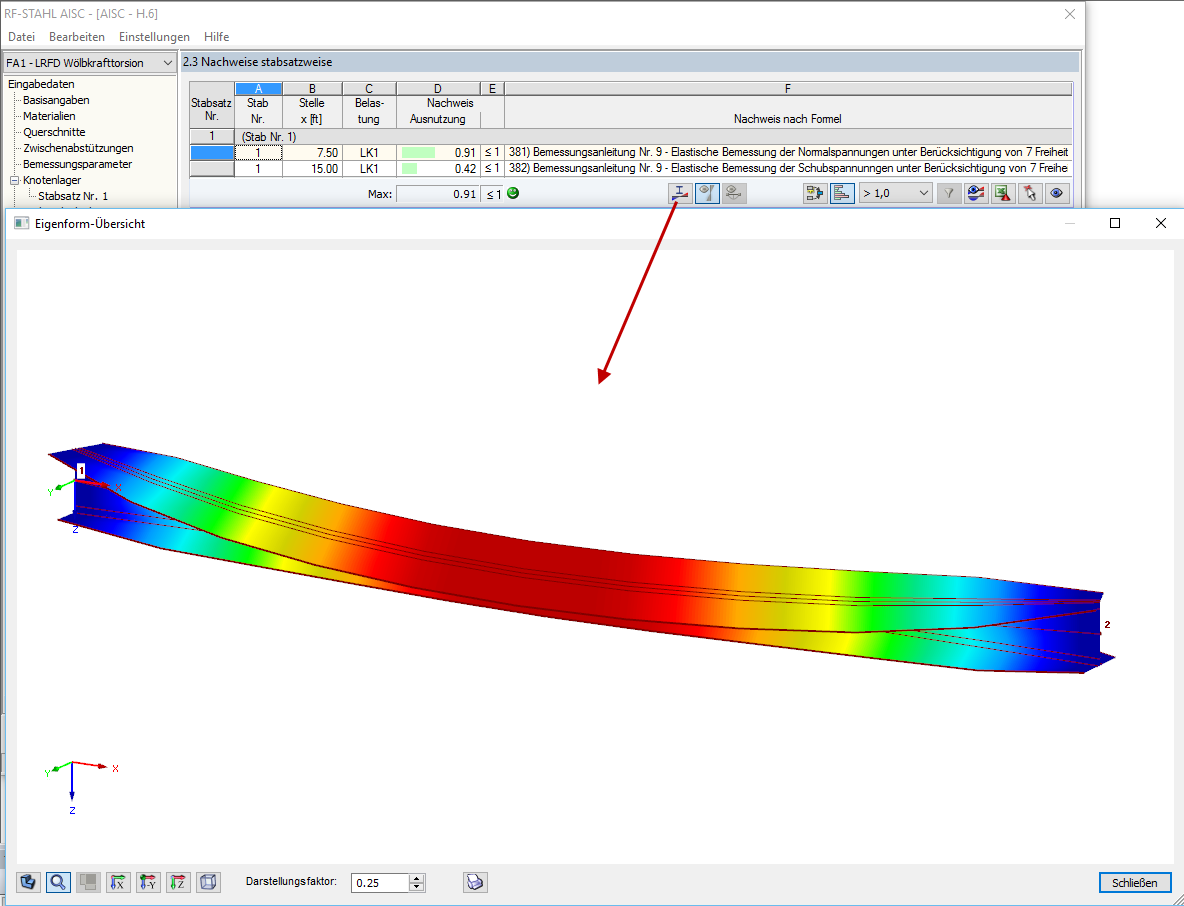Select Stabsatz Nr. 1 tree item
Viewport: 1184px width, 906px height.
[x=73, y=196]
